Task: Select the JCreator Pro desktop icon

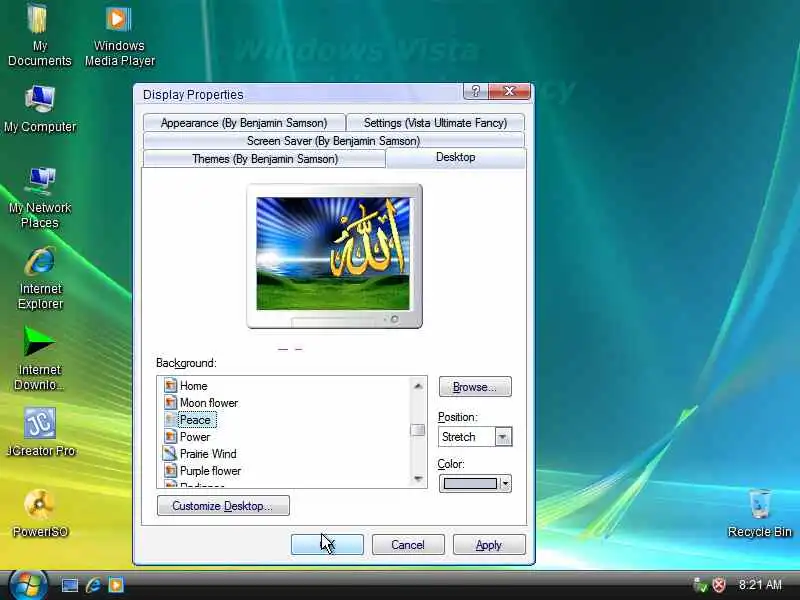Action: point(41,433)
